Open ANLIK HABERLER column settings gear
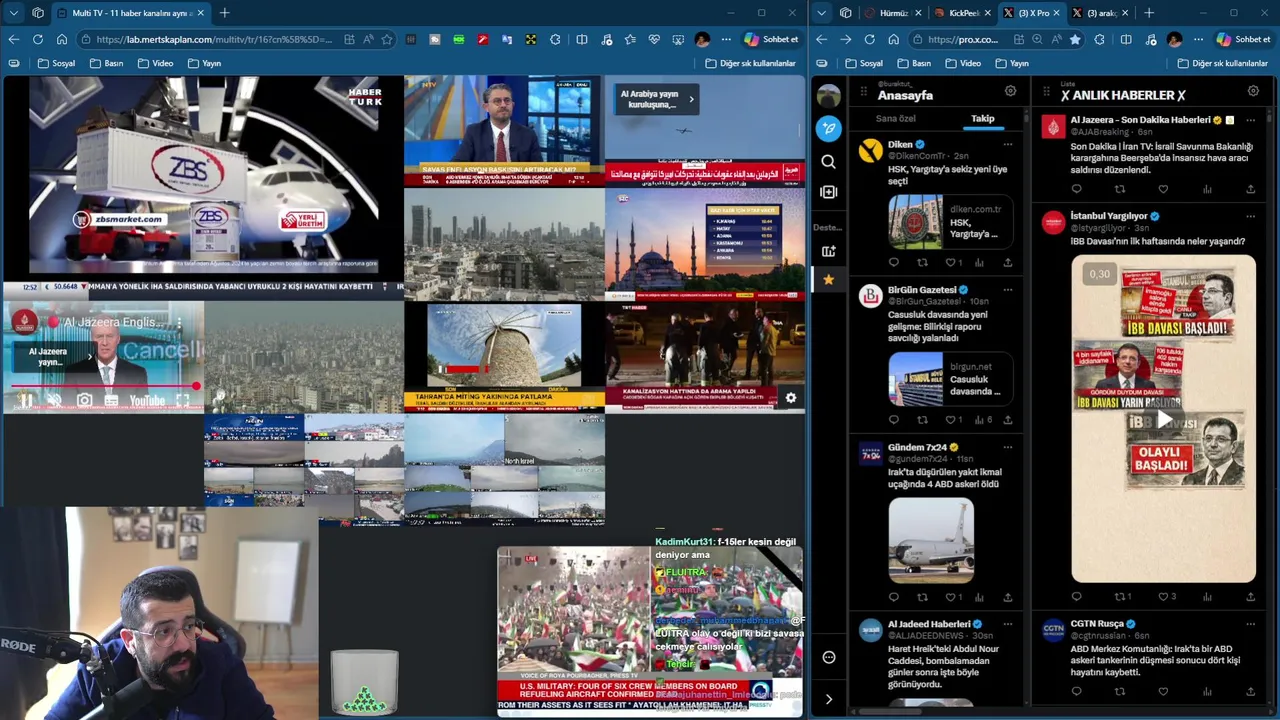The width and height of the screenshot is (1280, 720). coord(1253,91)
